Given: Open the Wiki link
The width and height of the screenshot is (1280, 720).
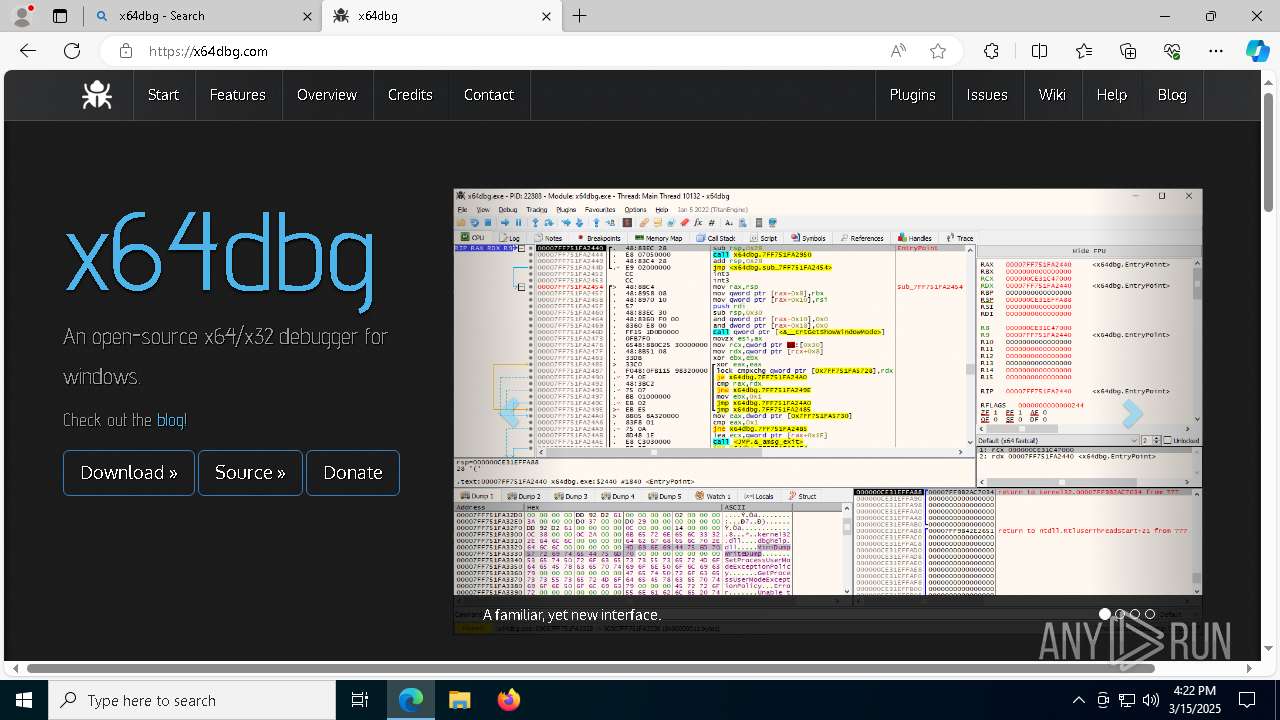Looking at the screenshot, I should 1052,95.
